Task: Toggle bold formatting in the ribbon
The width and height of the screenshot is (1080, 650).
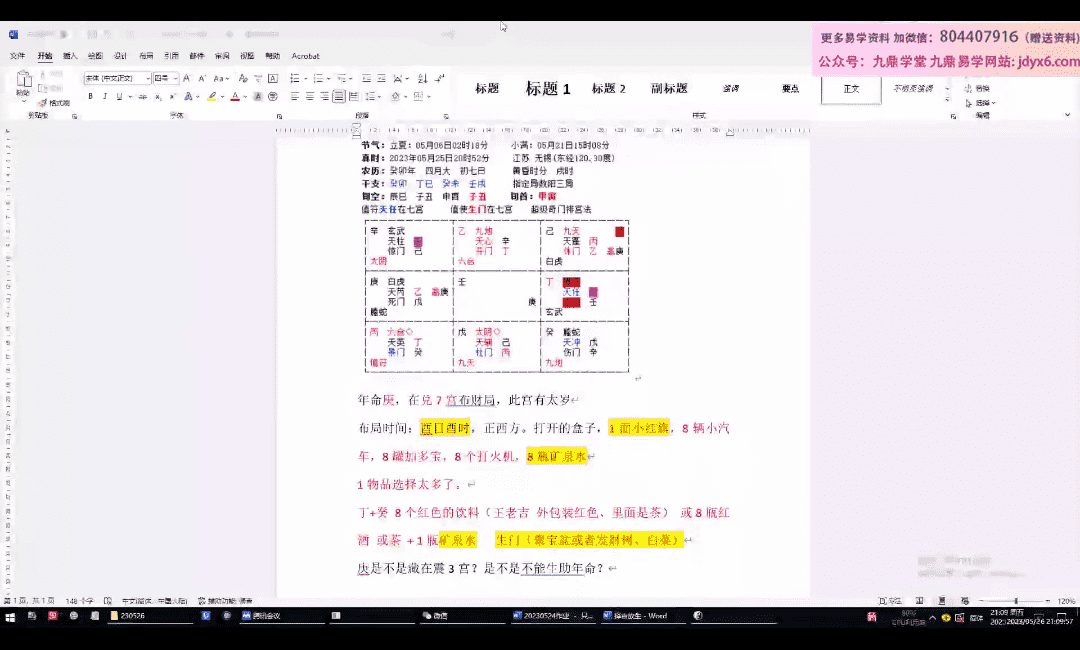Action: click(90, 97)
